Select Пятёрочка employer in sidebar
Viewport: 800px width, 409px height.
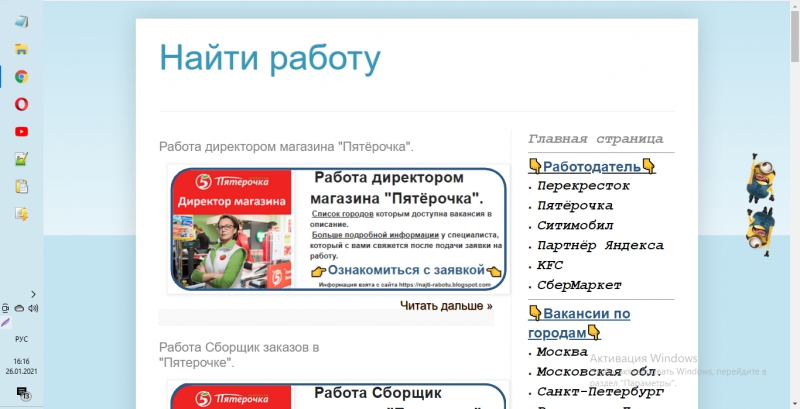pos(575,206)
